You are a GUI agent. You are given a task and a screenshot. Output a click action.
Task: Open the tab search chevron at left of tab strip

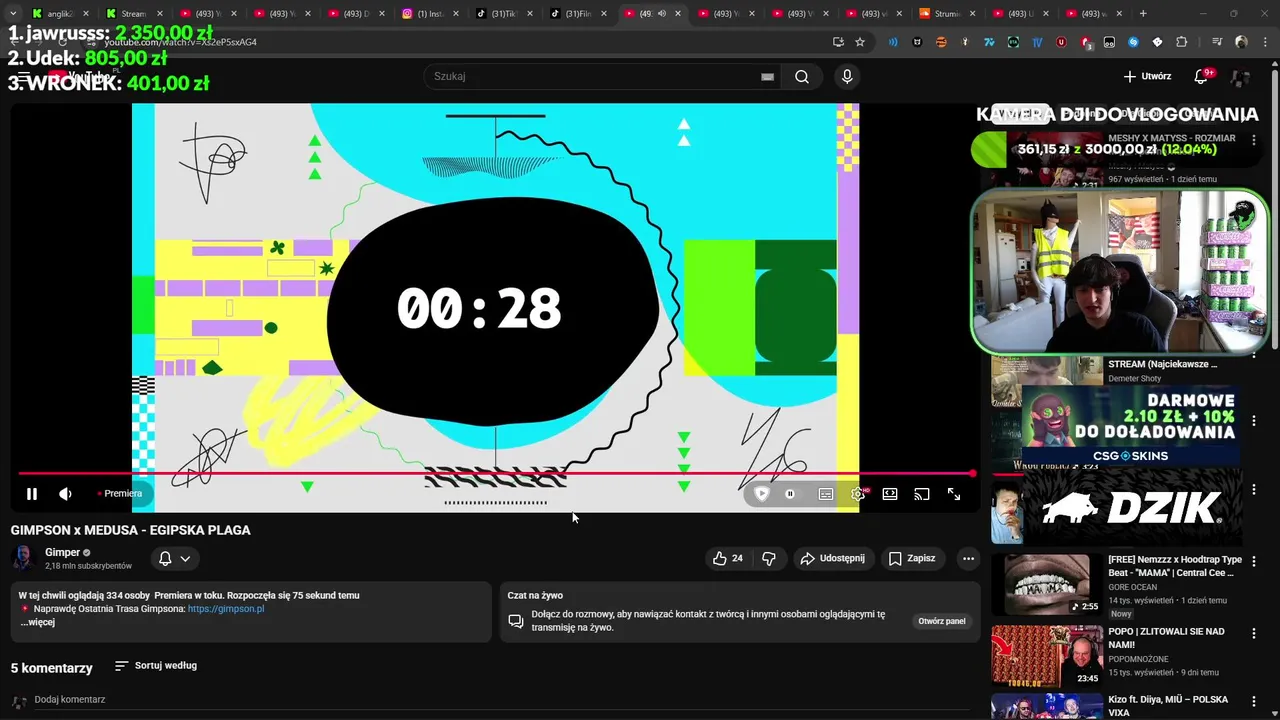[13, 14]
